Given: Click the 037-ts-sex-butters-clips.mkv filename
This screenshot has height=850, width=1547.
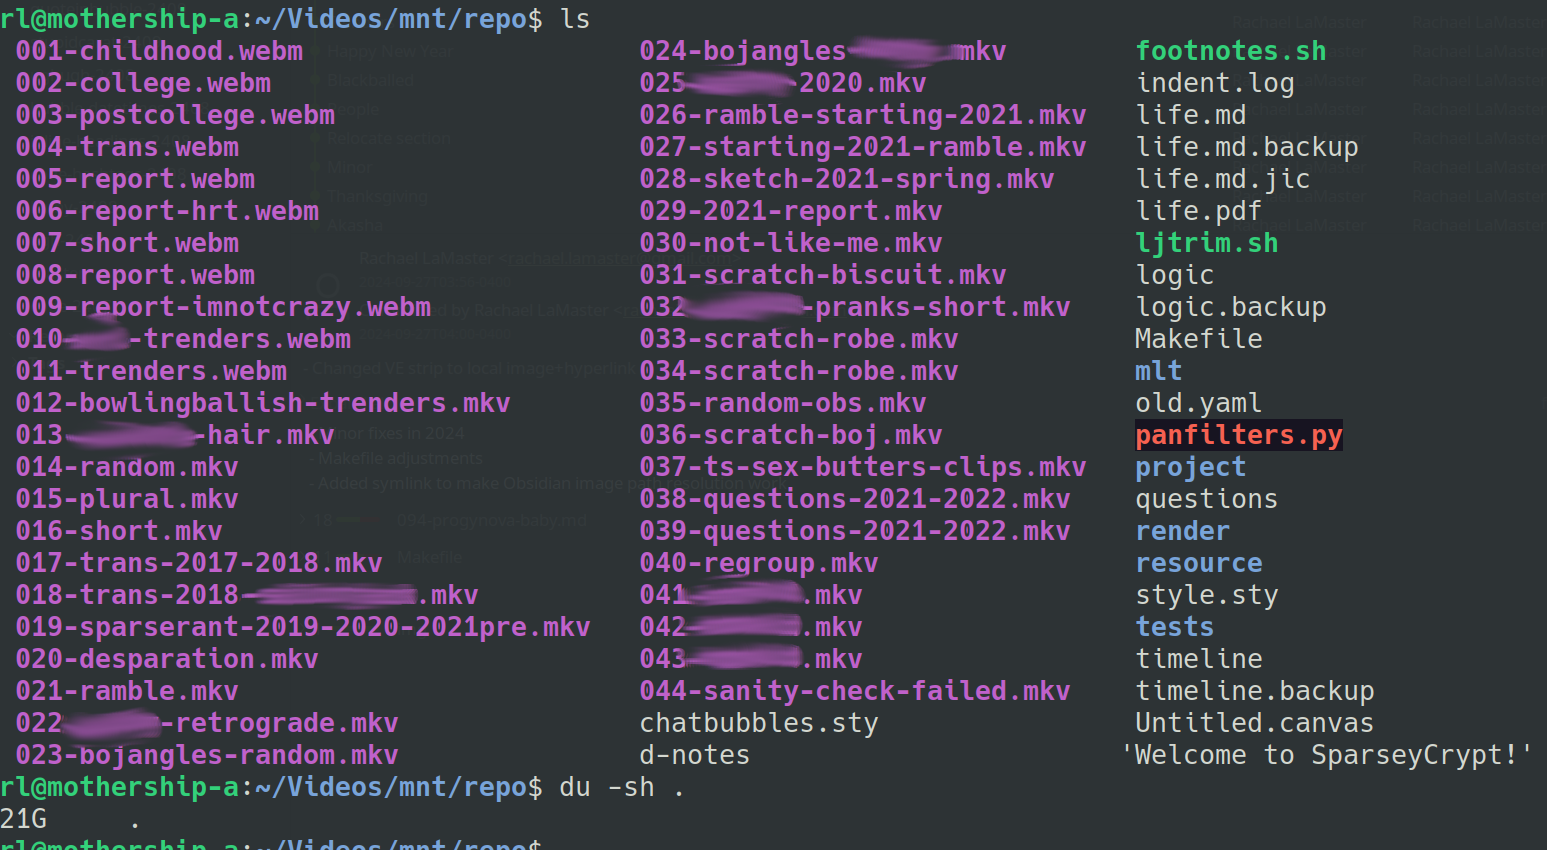Looking at the screenshot, I should pyautogui.click(x=862, y=467).
